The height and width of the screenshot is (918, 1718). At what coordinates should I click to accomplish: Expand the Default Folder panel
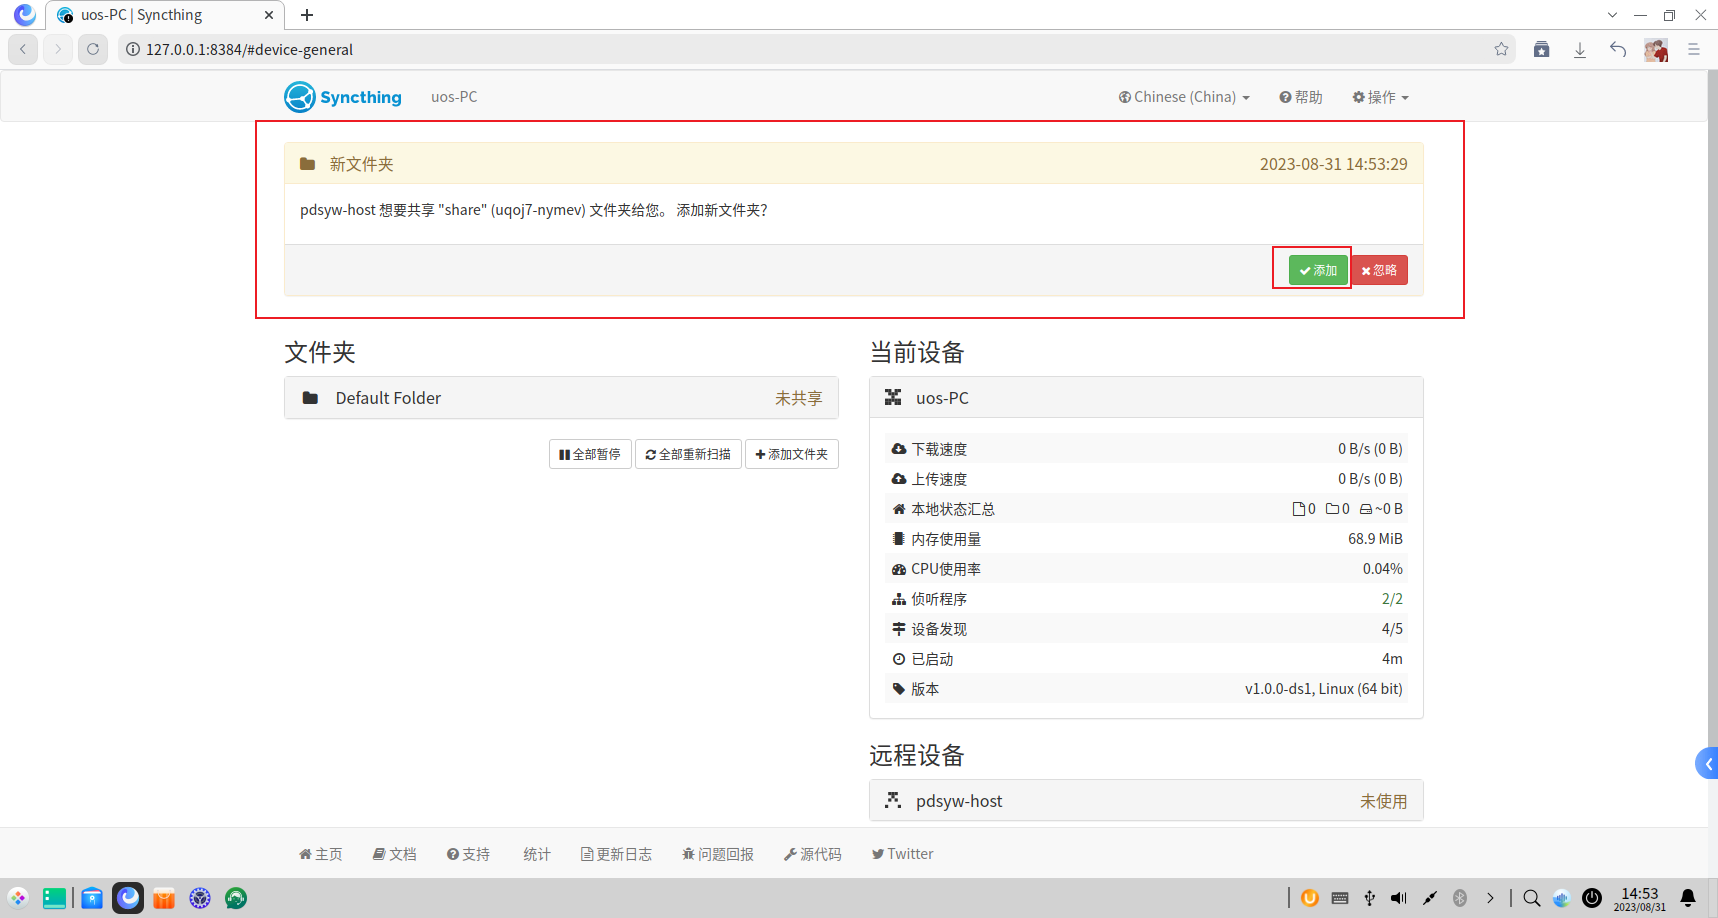coord(561,398)
